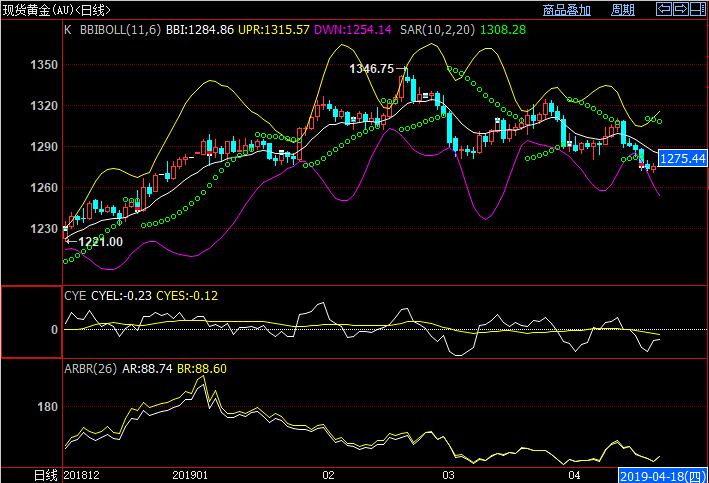Click the 1290 price axis label
Image resolution: width=709 pixels, height=483 pixels.
pos(44,147)
